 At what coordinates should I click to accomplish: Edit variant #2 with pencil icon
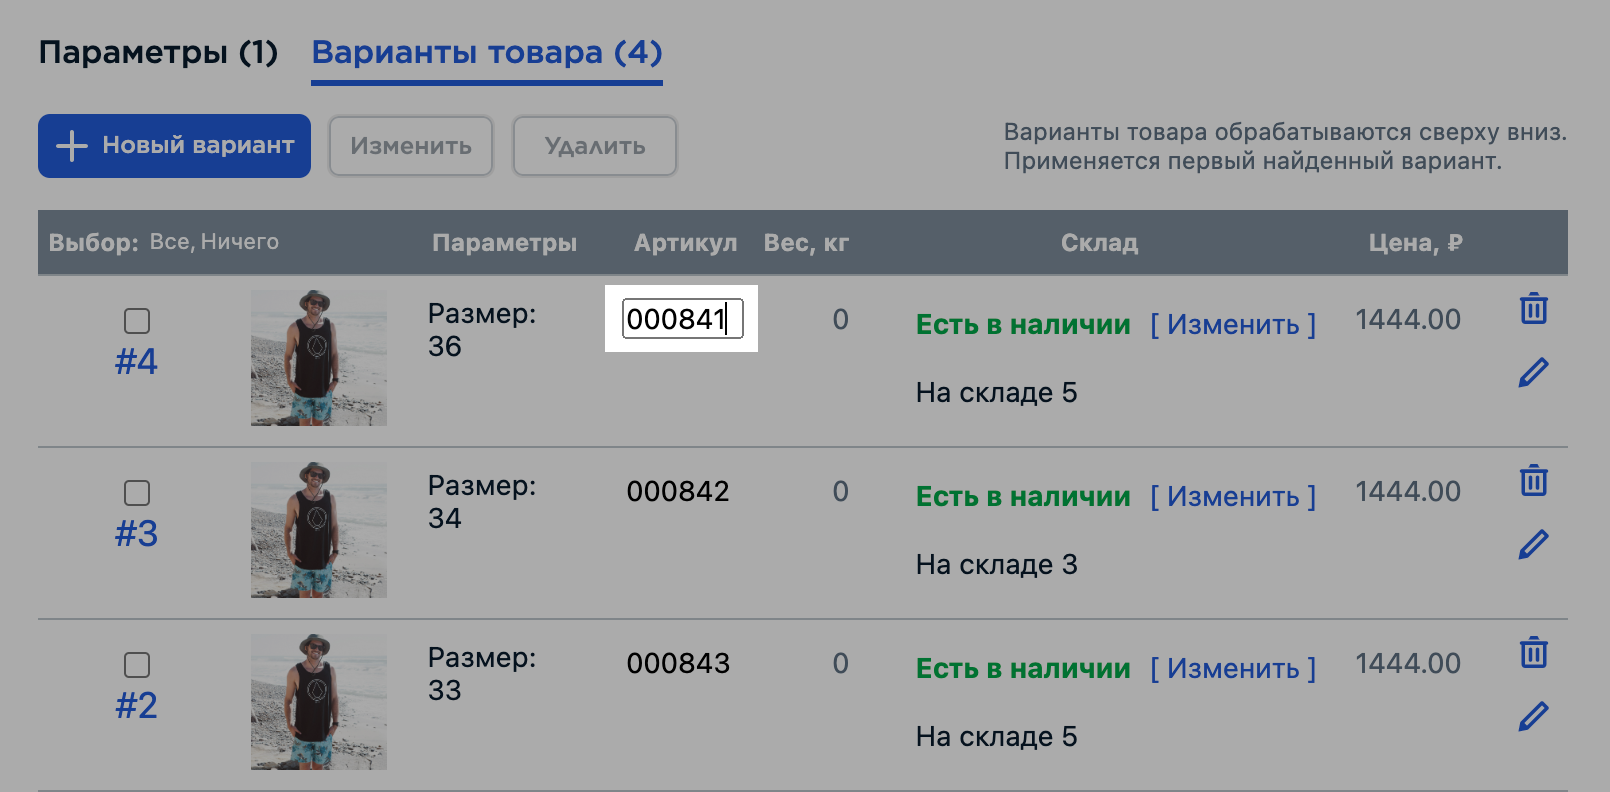[1533, 716]
